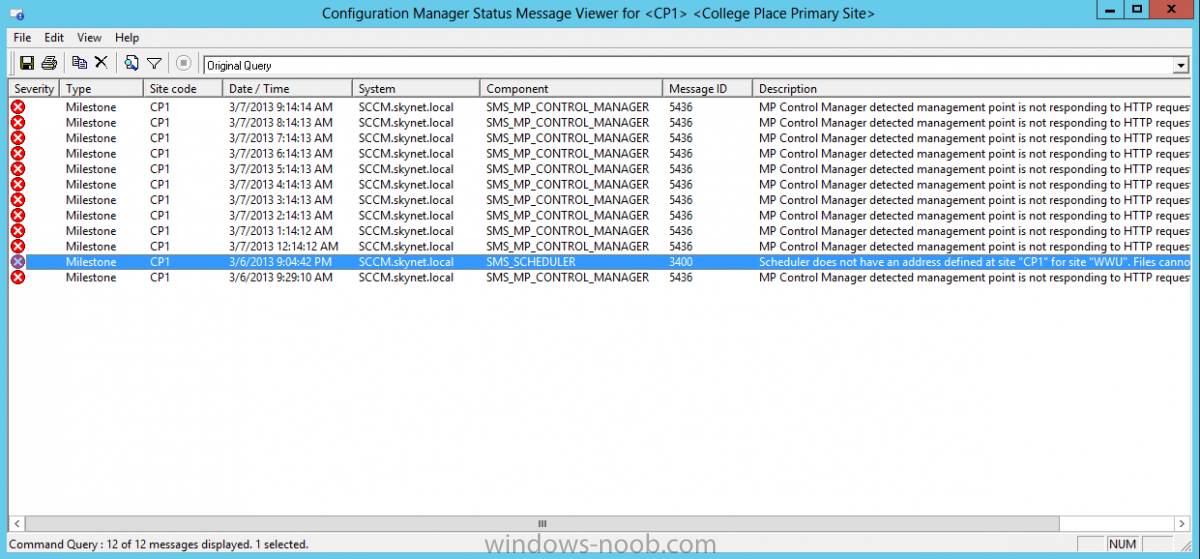Sort by the Description column header

tap(971, 89)
